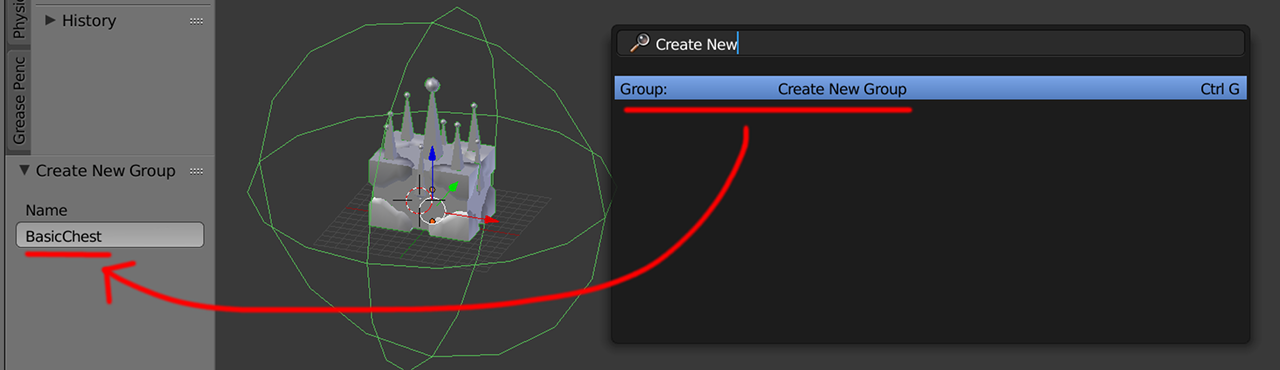The width and height of the screenshot is (1280, 370).
Task: Click the Name label above BasicChest field
Action: pyautogui.click(x=46, y=210)
